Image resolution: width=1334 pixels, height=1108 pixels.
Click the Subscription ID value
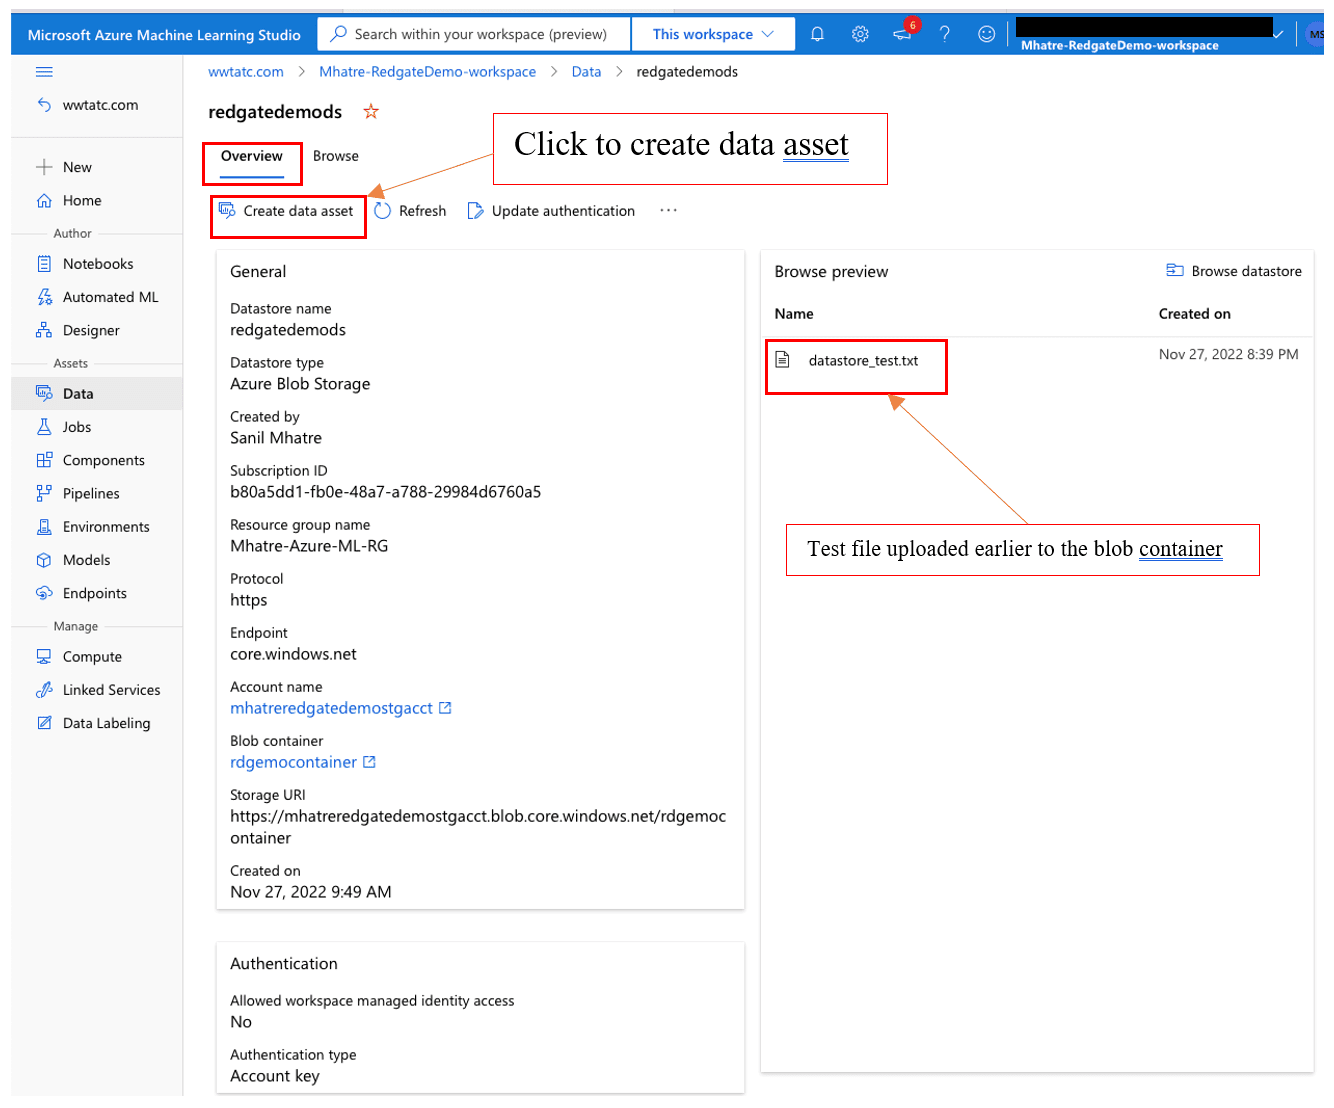[385, 492]
